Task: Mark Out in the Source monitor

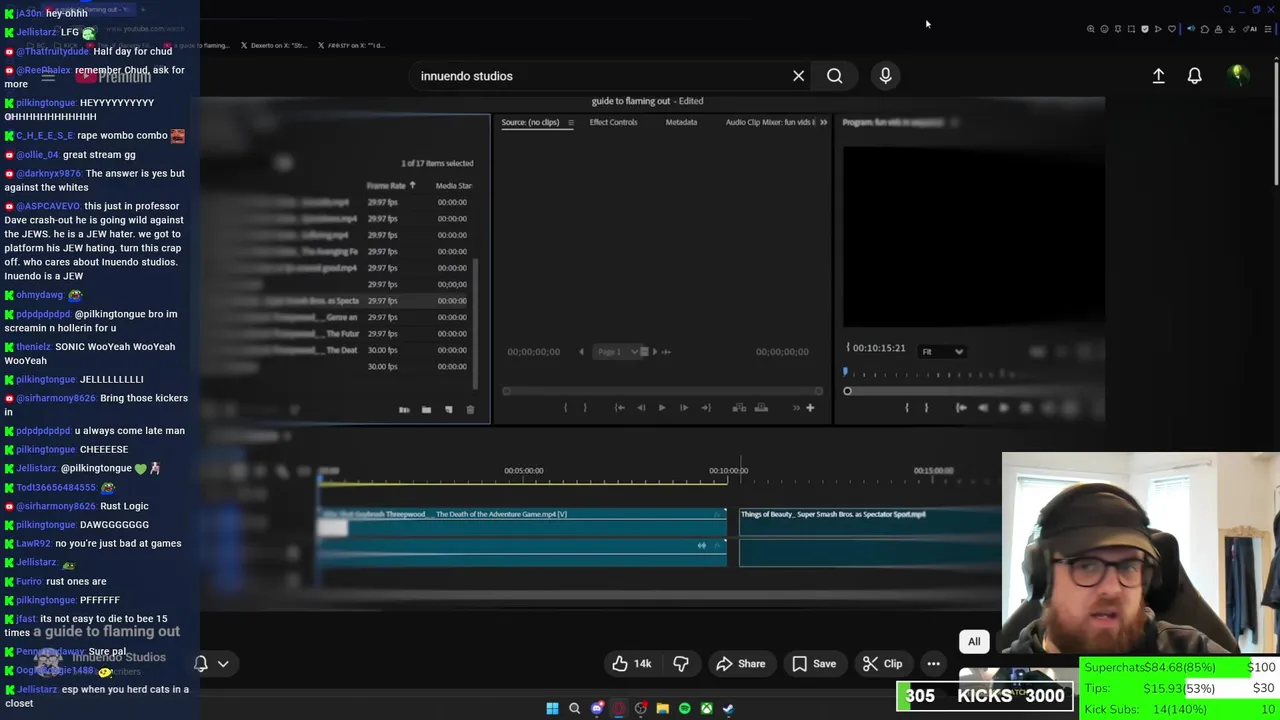Action: (586, 407)
